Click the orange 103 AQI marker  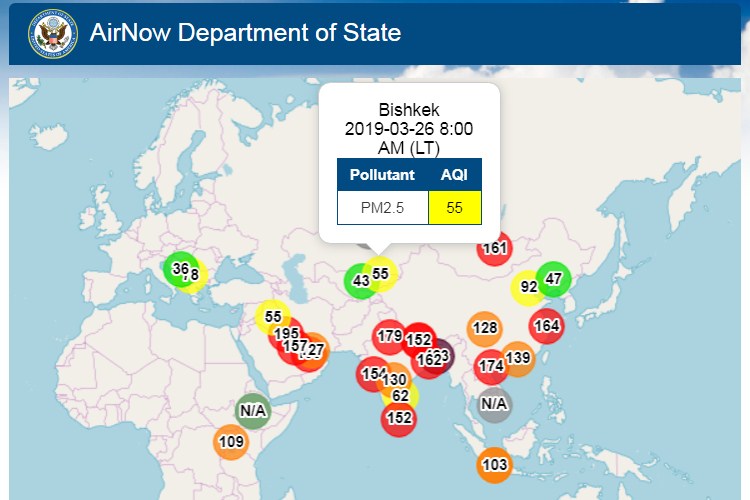(x=494, y=465)
